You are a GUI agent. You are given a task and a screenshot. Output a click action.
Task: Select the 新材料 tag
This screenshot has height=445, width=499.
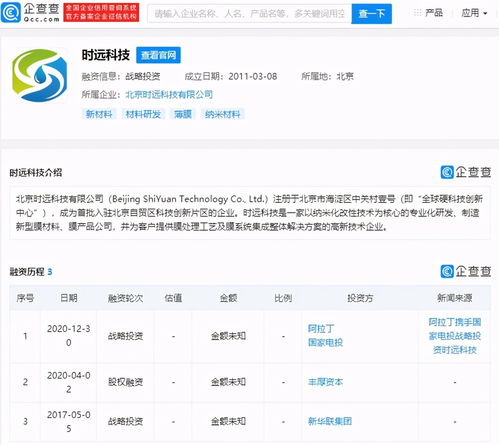coord(99,114)
